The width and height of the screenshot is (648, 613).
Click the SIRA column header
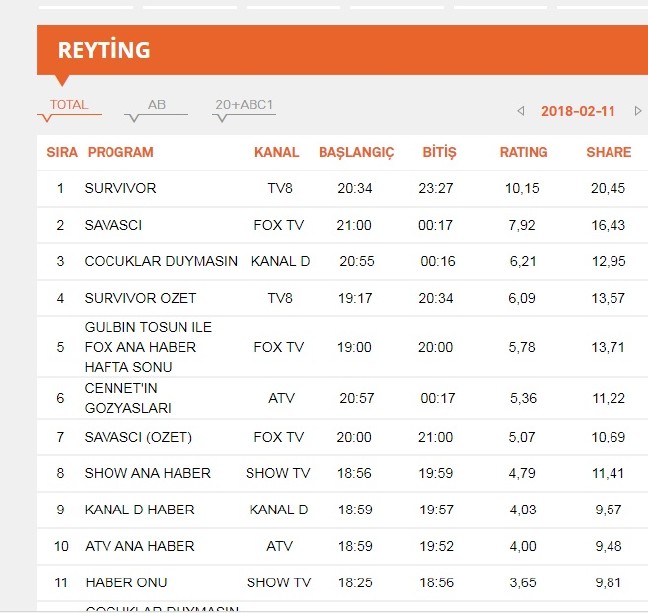tap(61, 153)
